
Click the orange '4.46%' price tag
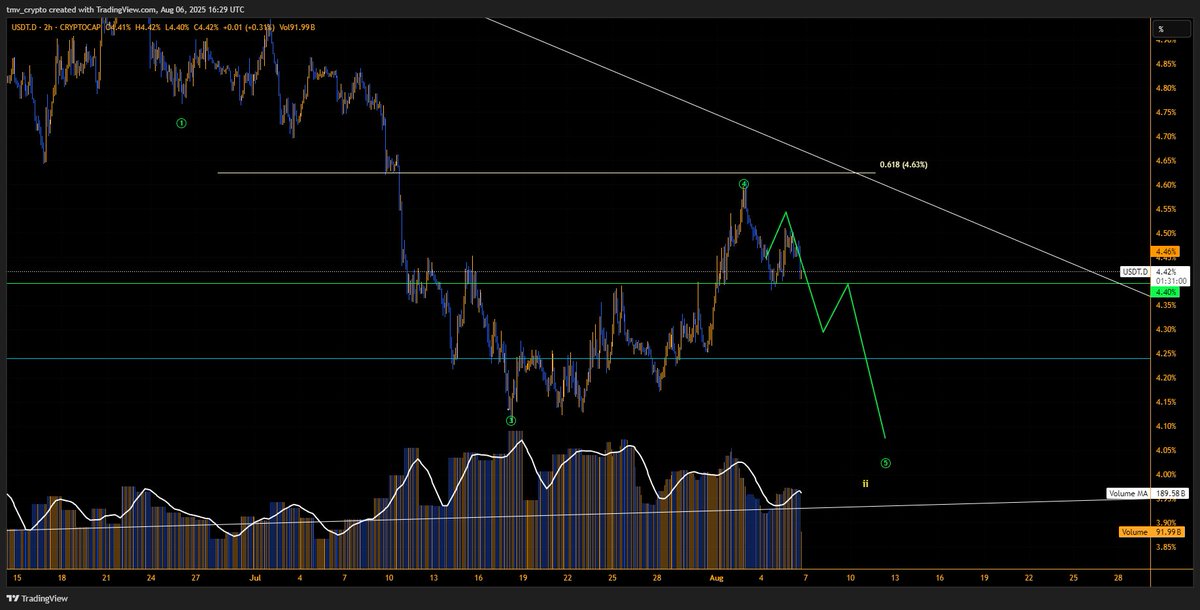[1165, 251]
